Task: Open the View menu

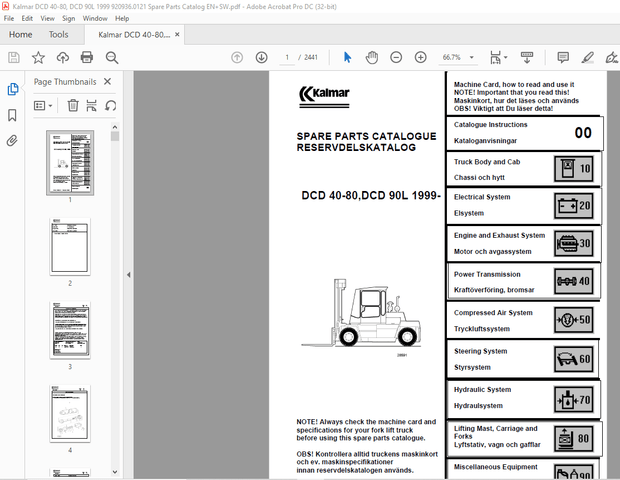Action: pyautogui.click(x=47, y=19)
